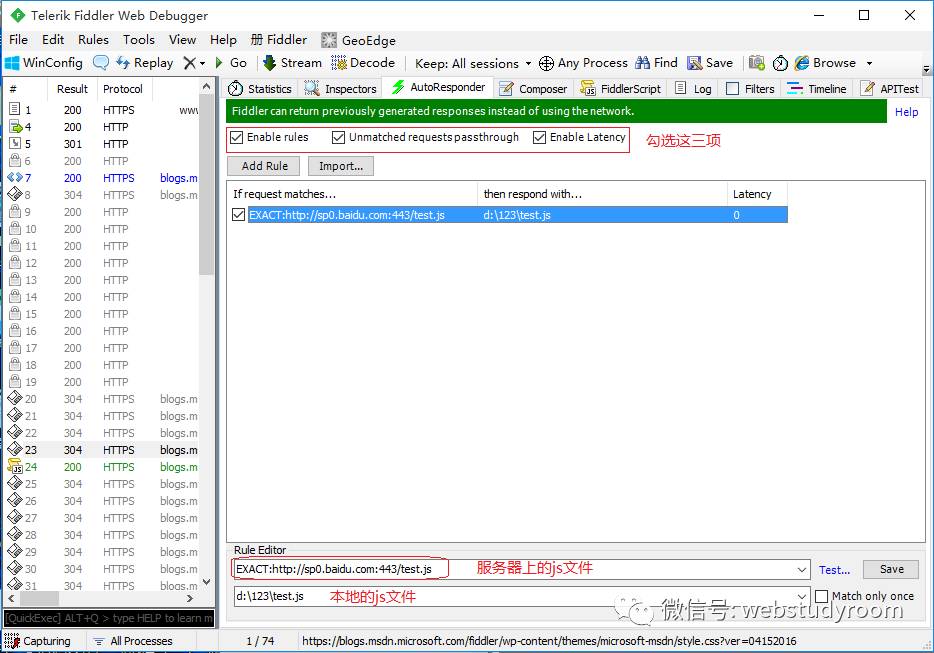The image size is (934, 653).
Task: Open the AutoResponder Help link
Action: click(x=906, y=111)
